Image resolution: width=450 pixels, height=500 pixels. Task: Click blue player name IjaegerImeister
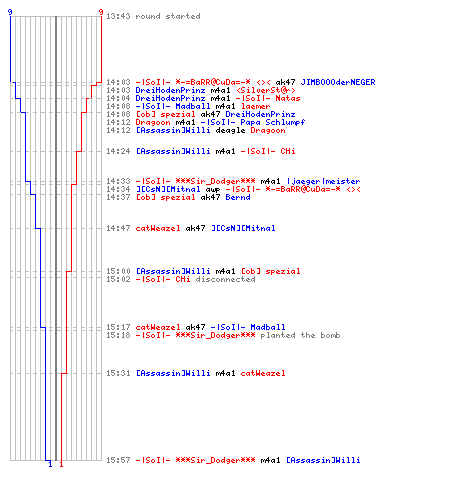pyautogui.click(x=323, y=181)
